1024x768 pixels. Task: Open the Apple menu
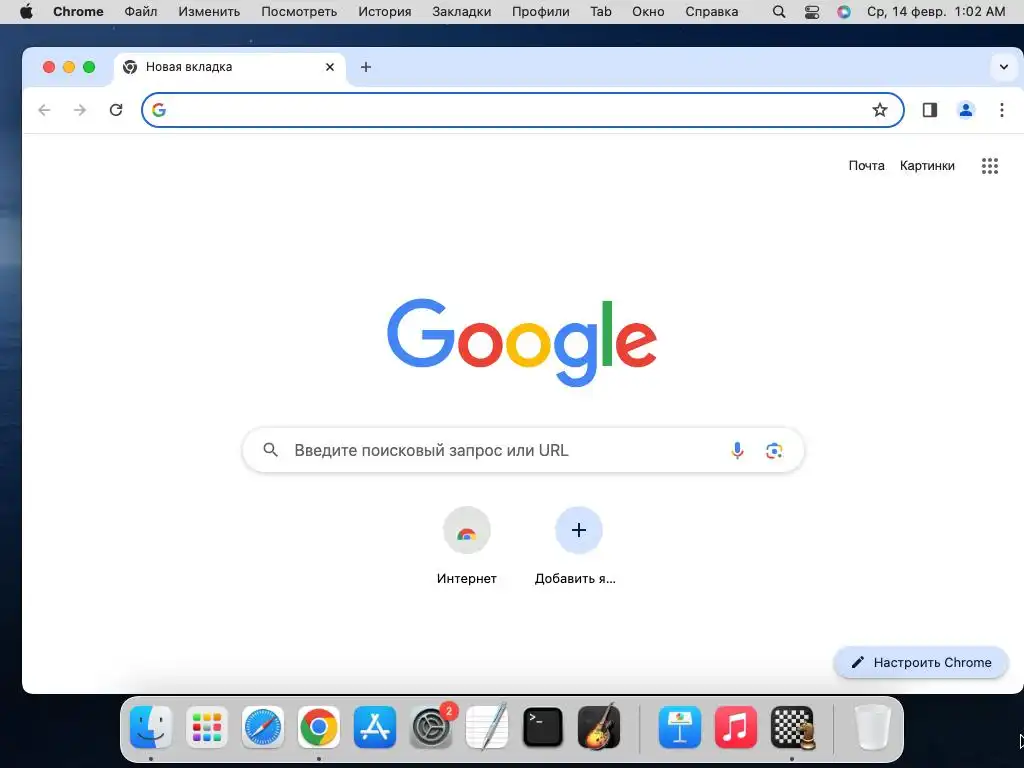click(26, 12)
